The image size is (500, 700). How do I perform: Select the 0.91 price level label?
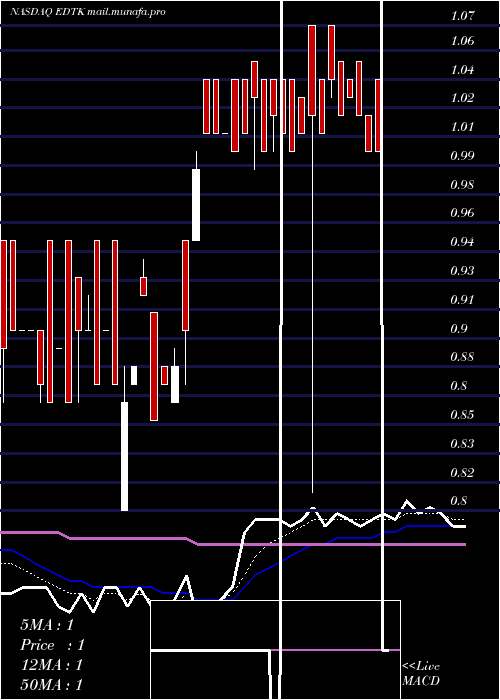coord(462,300)
